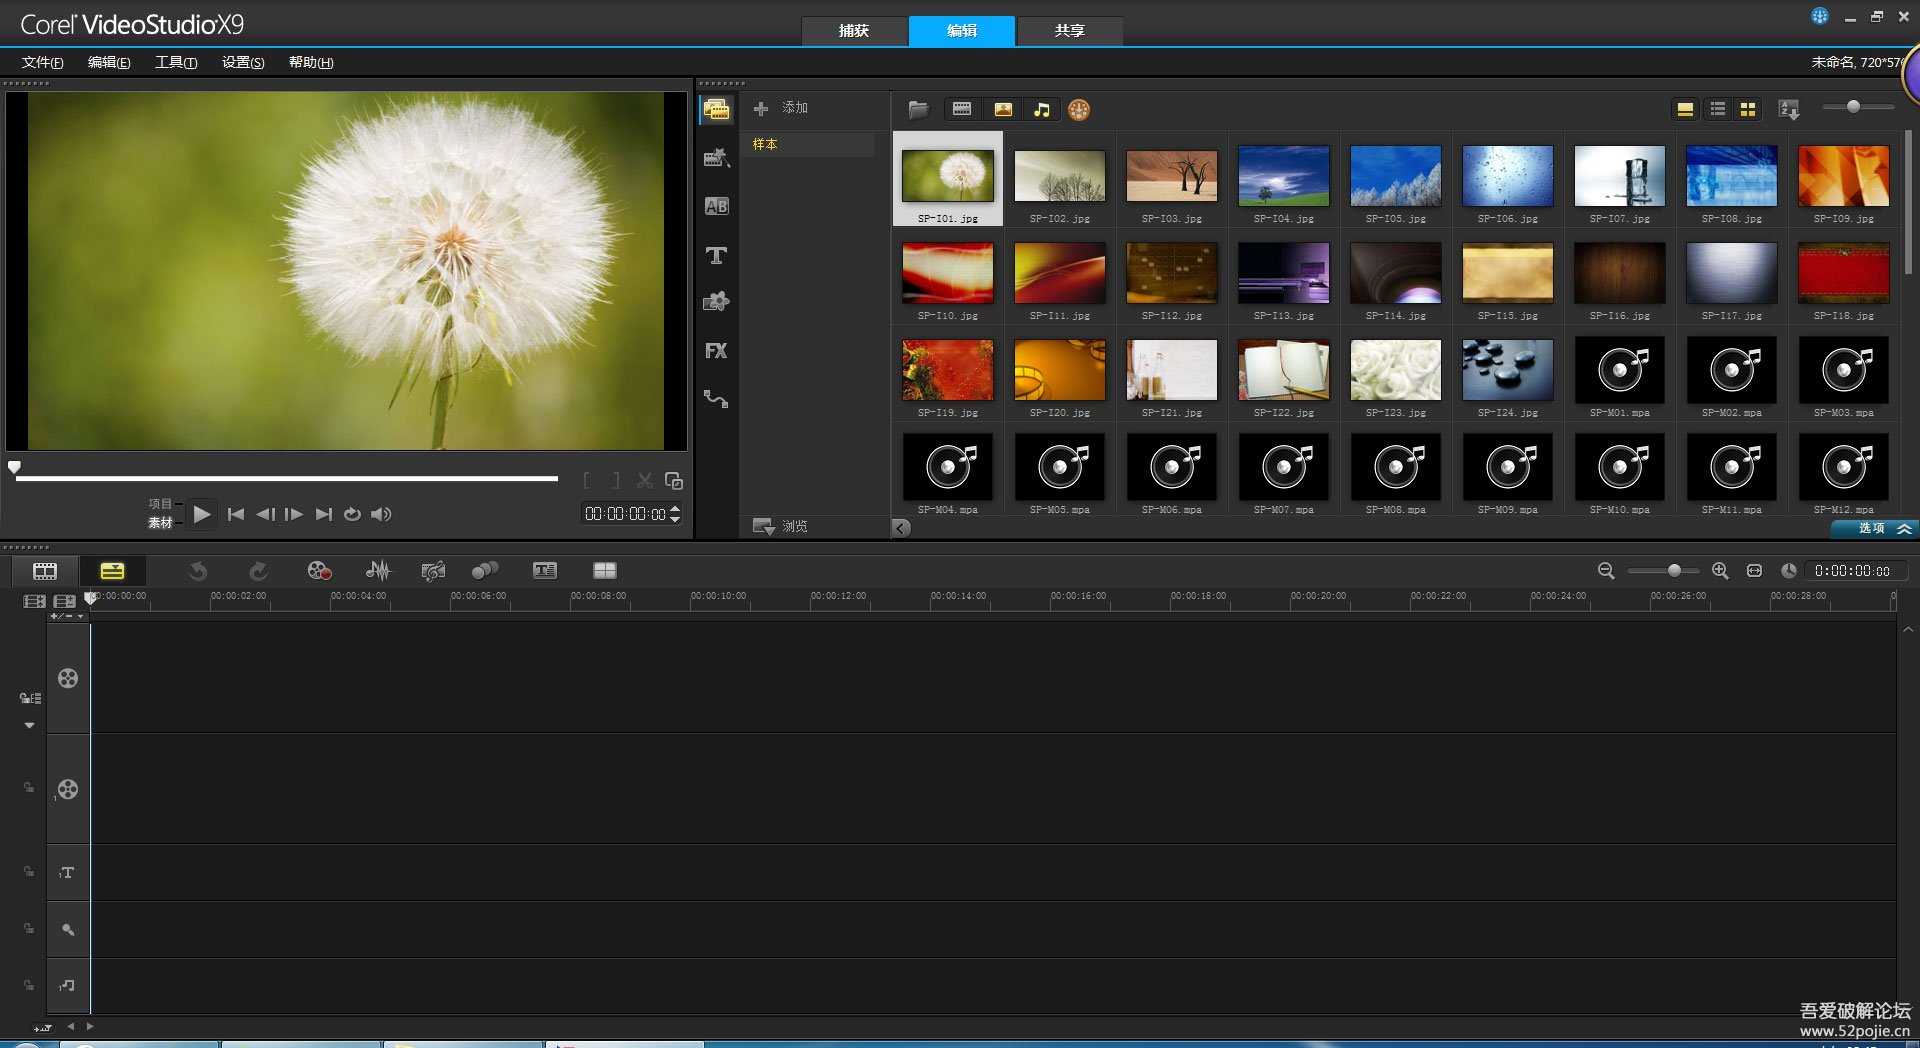1920x1048 pixels.
Task: Open the Subtitle Editor tool
Action: pos(544,570)
